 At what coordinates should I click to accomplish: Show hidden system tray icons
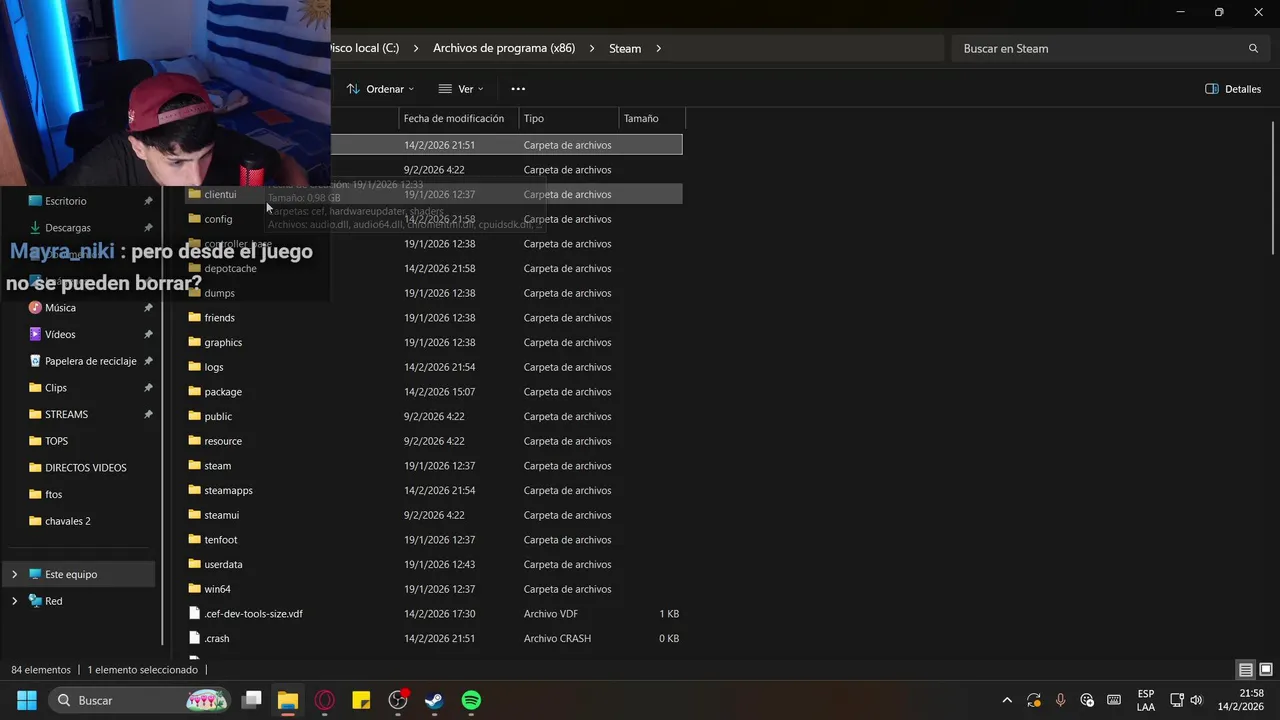point(1007,700)
